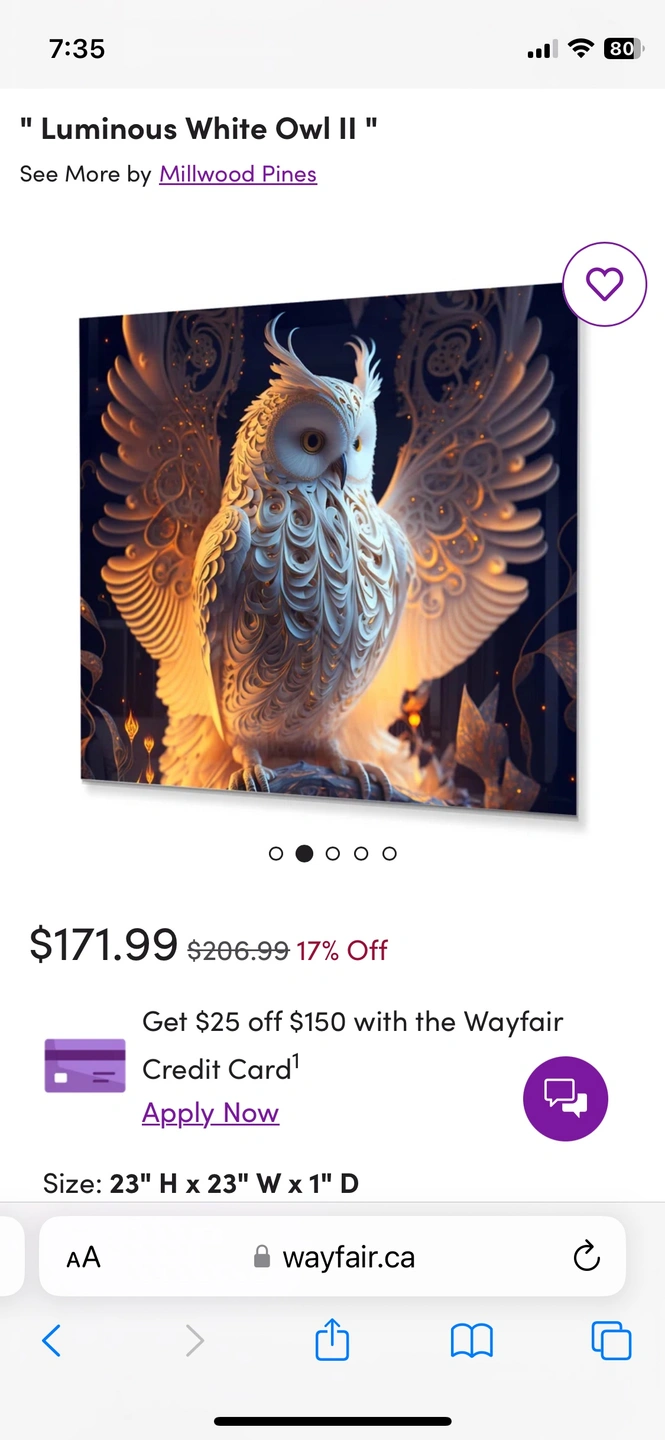
Task: Tap the Luminous White Owl product image
Action: (x=331, y=551)
